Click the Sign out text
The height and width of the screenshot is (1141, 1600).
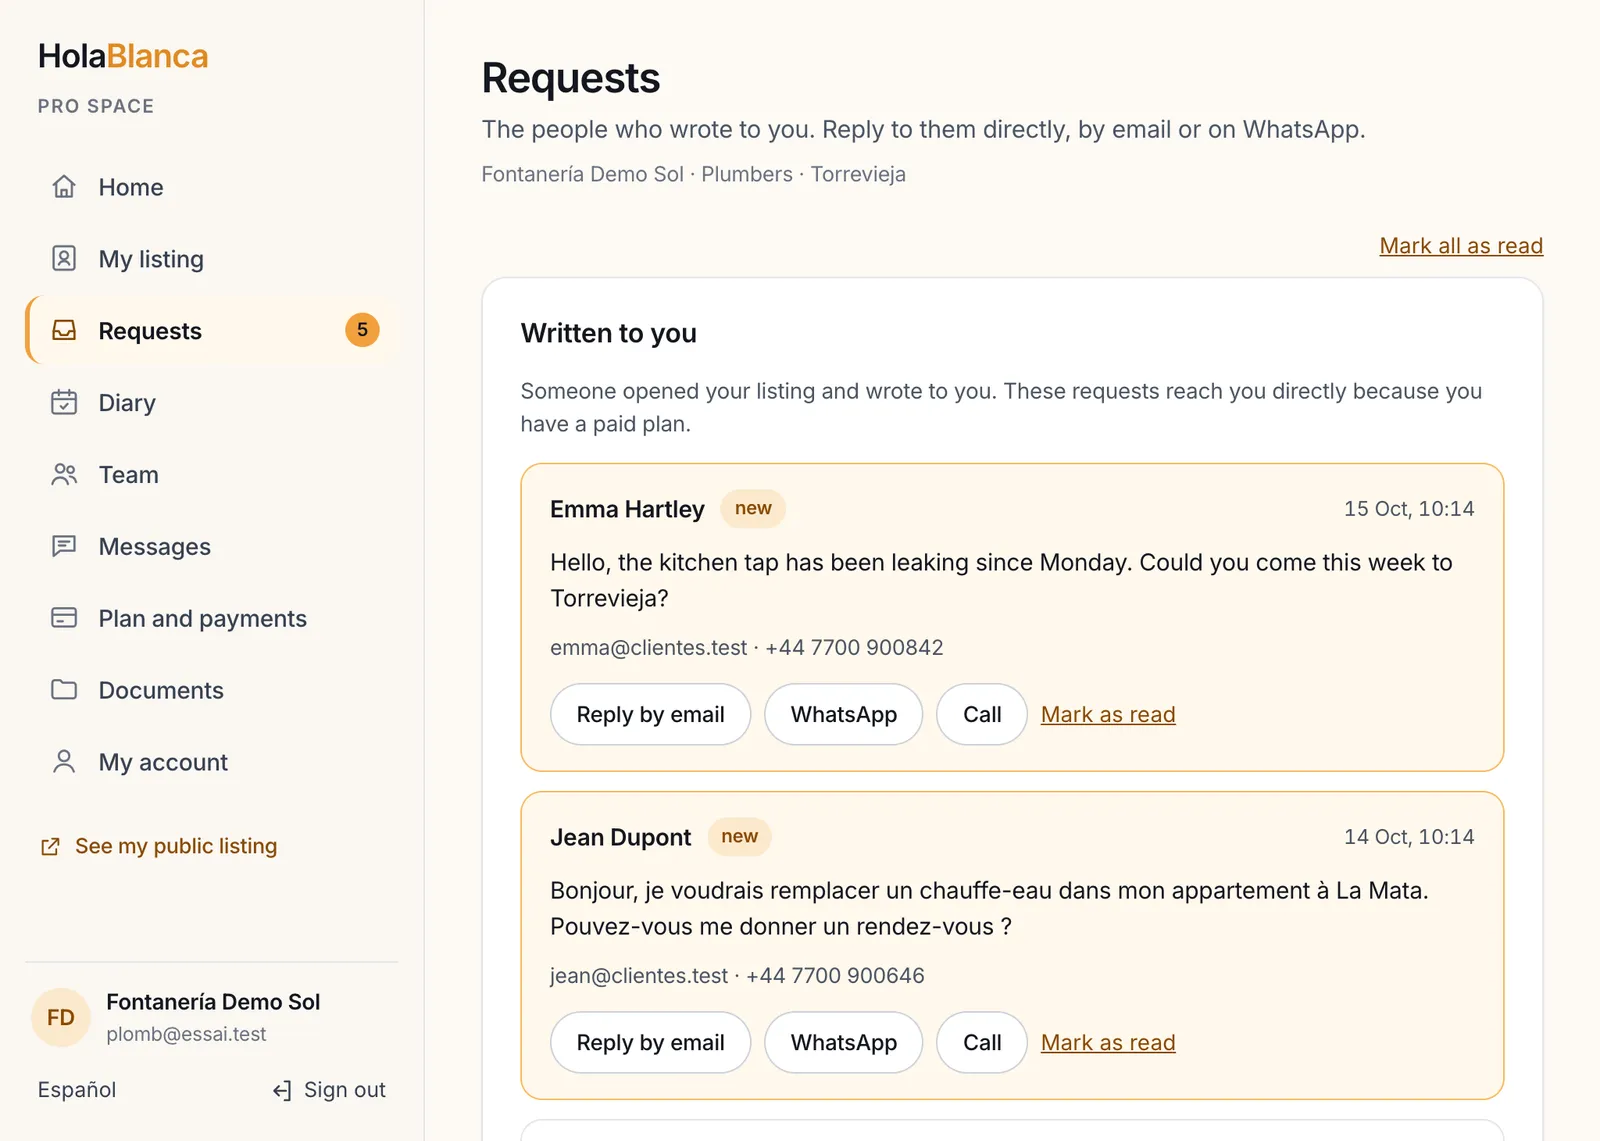345,1090
